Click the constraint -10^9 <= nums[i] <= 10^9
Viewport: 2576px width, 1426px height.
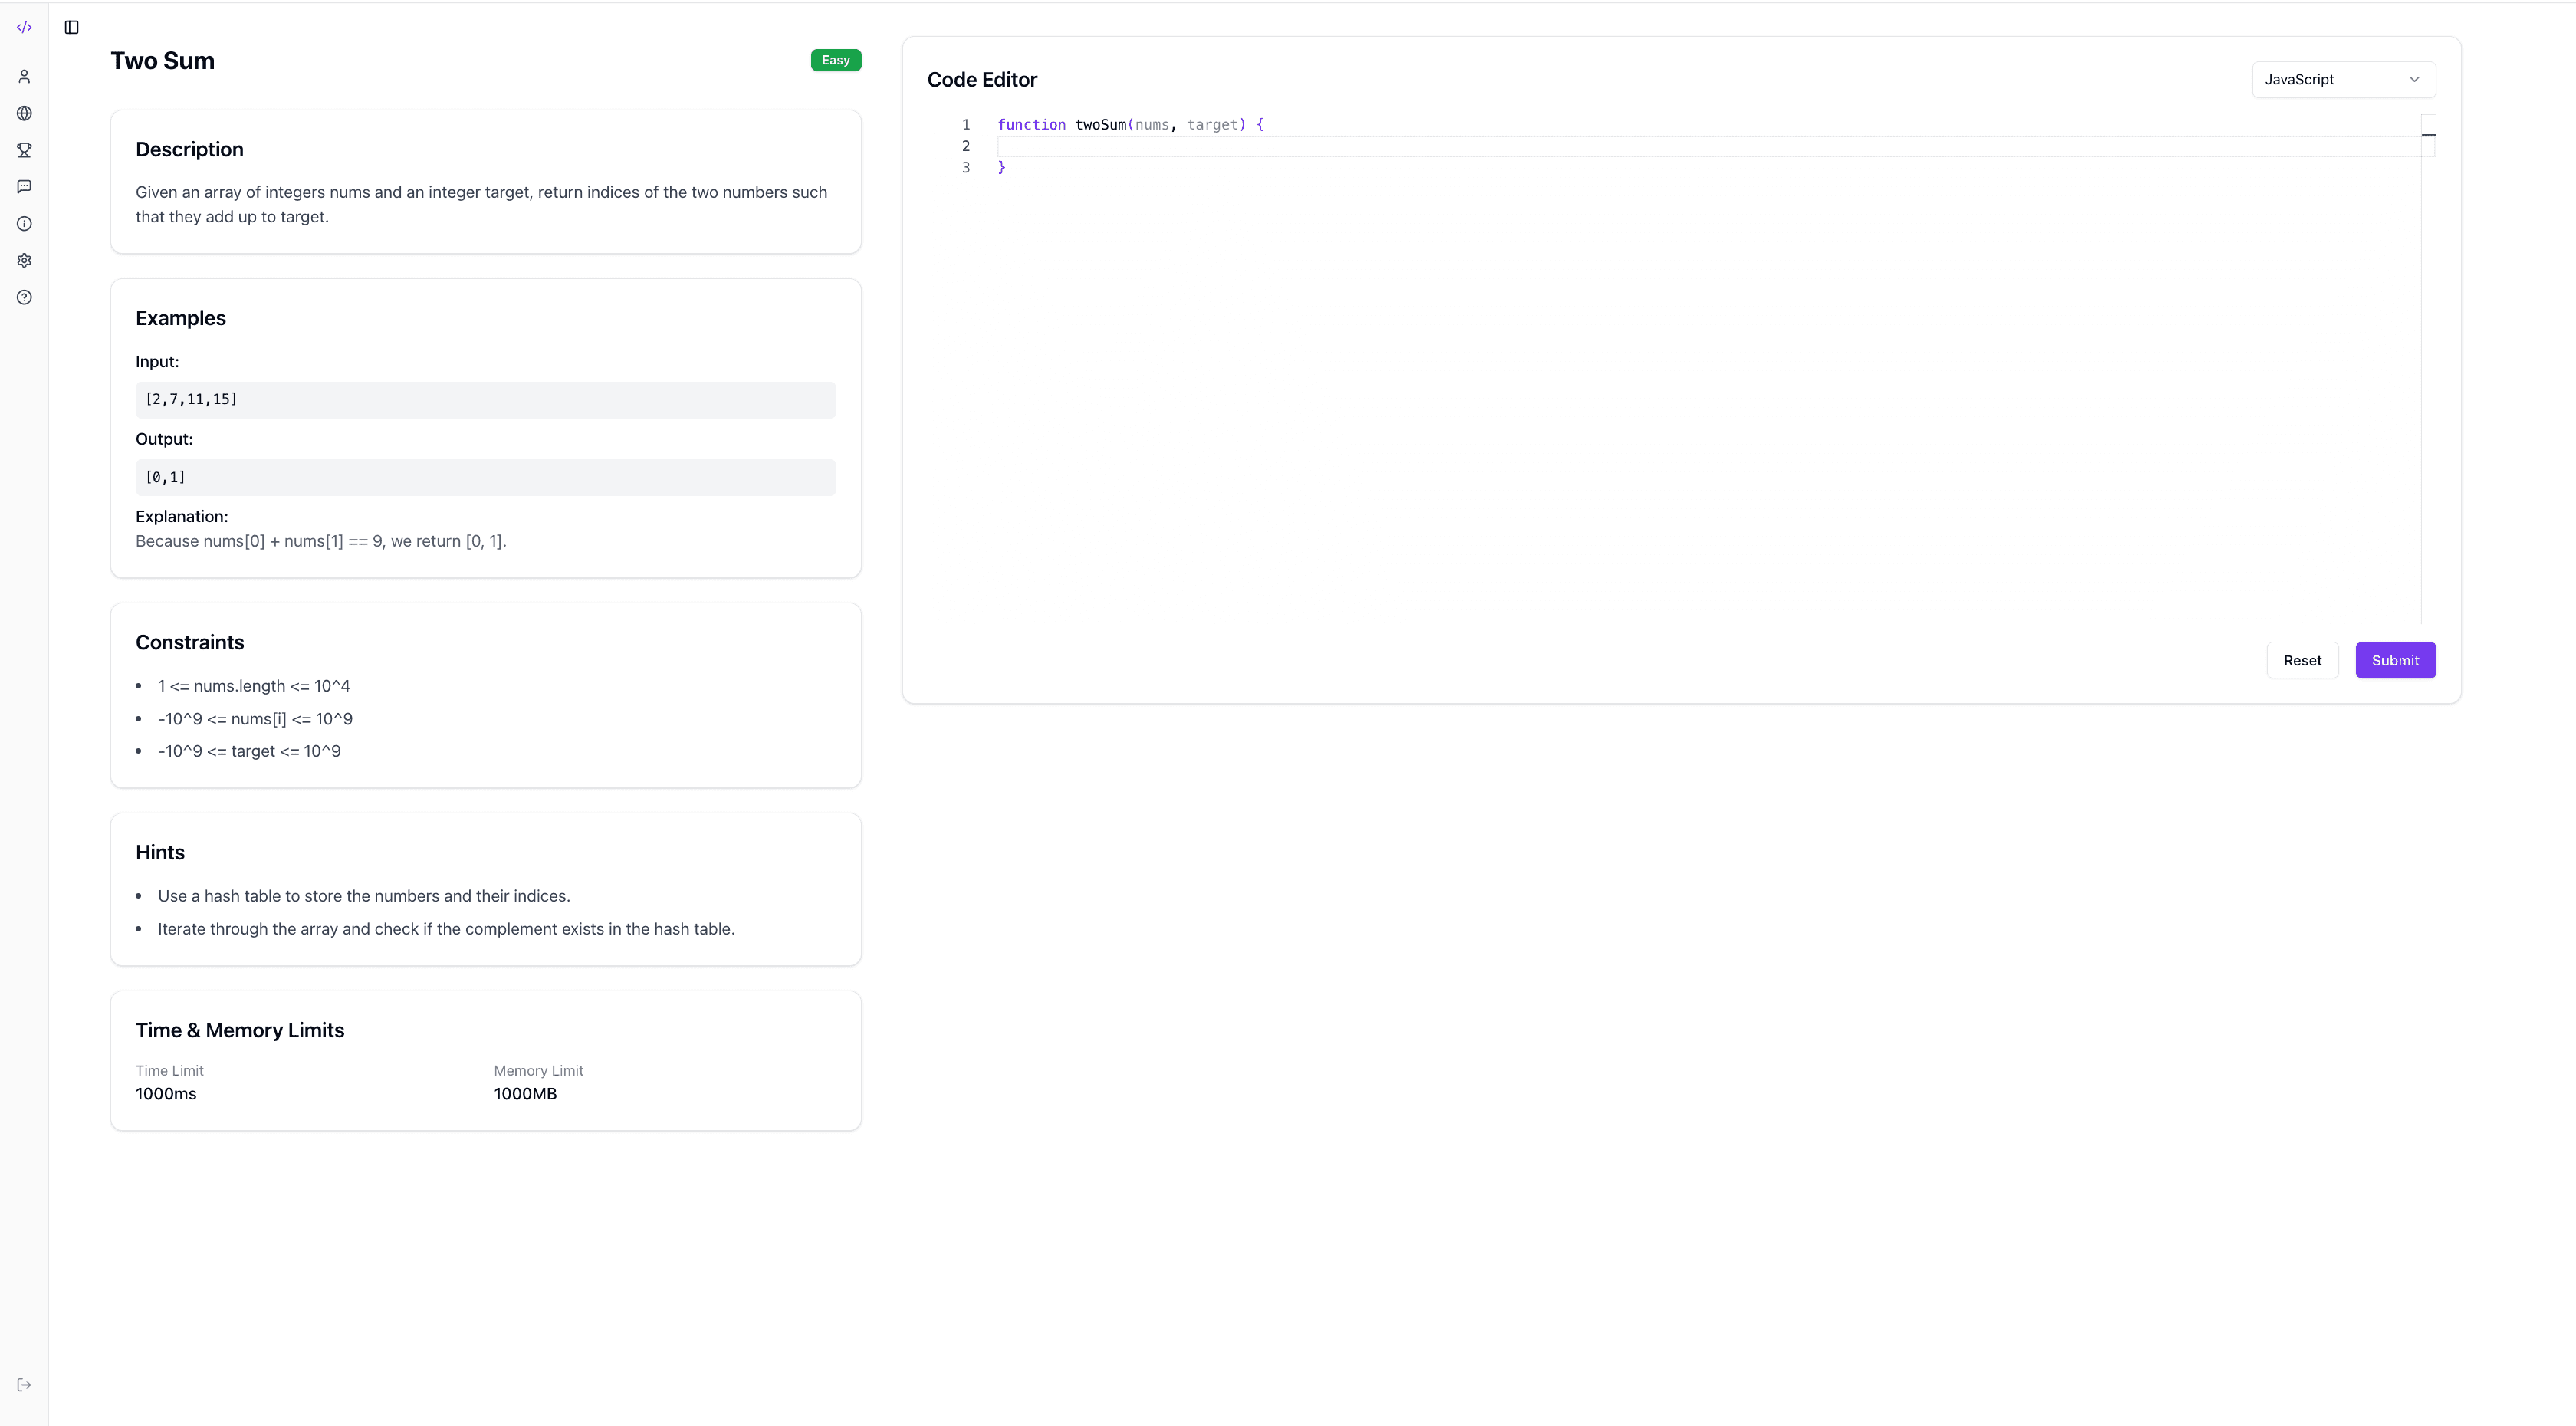click(x=255, y=719)
